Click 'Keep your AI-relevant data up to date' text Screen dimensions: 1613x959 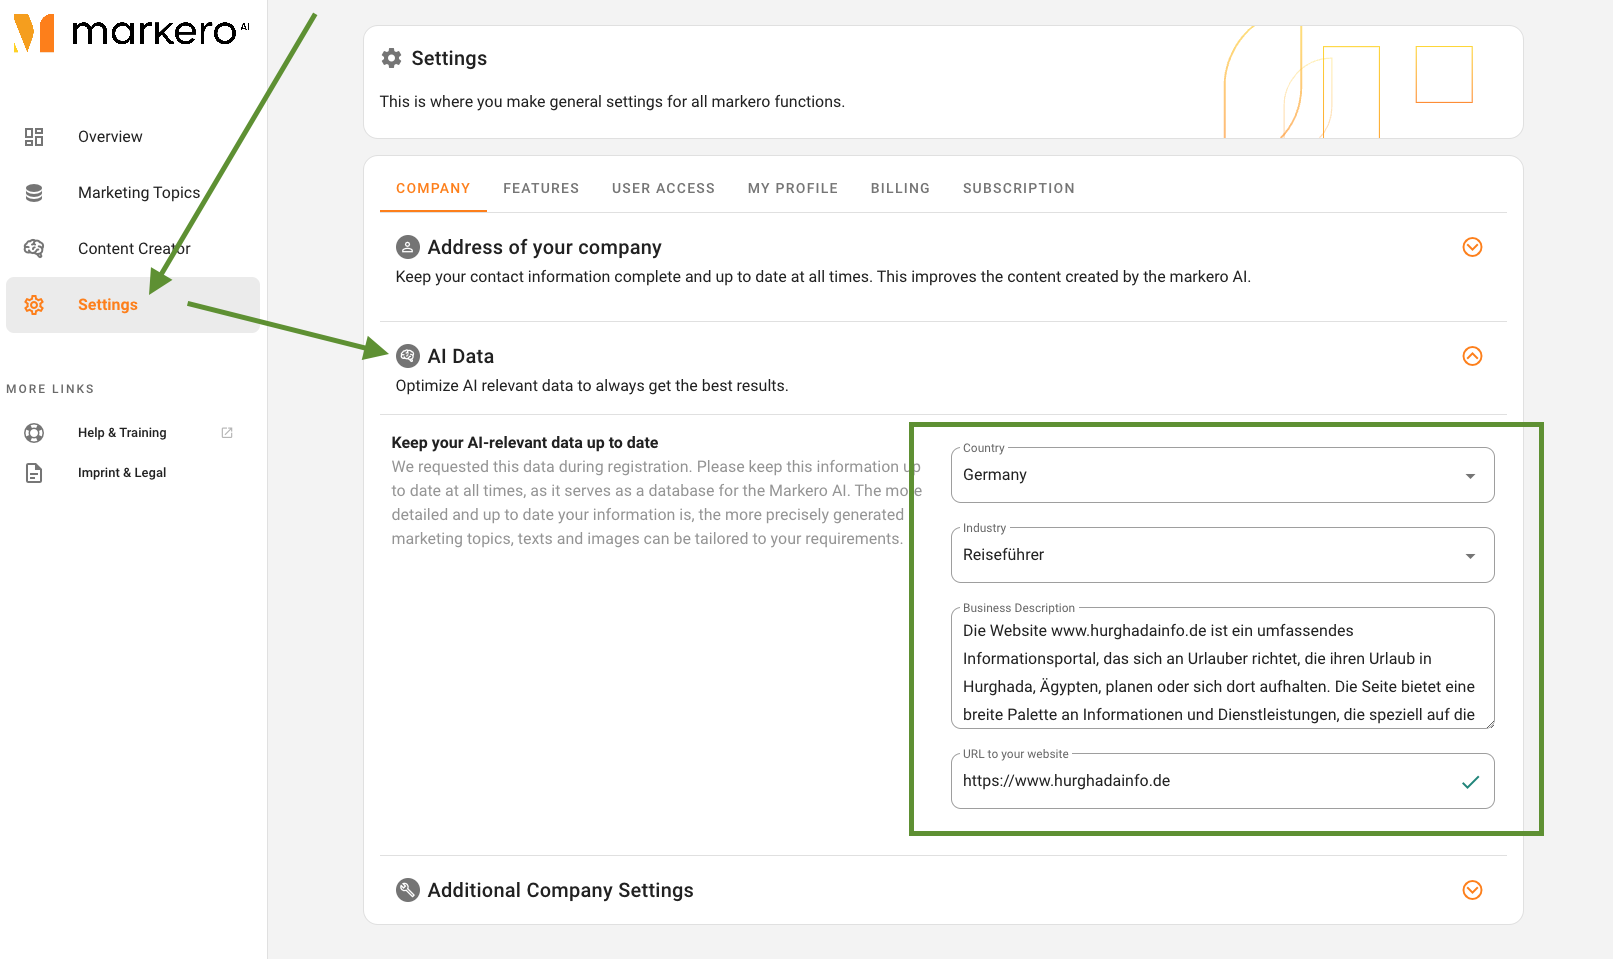[525, 442]
